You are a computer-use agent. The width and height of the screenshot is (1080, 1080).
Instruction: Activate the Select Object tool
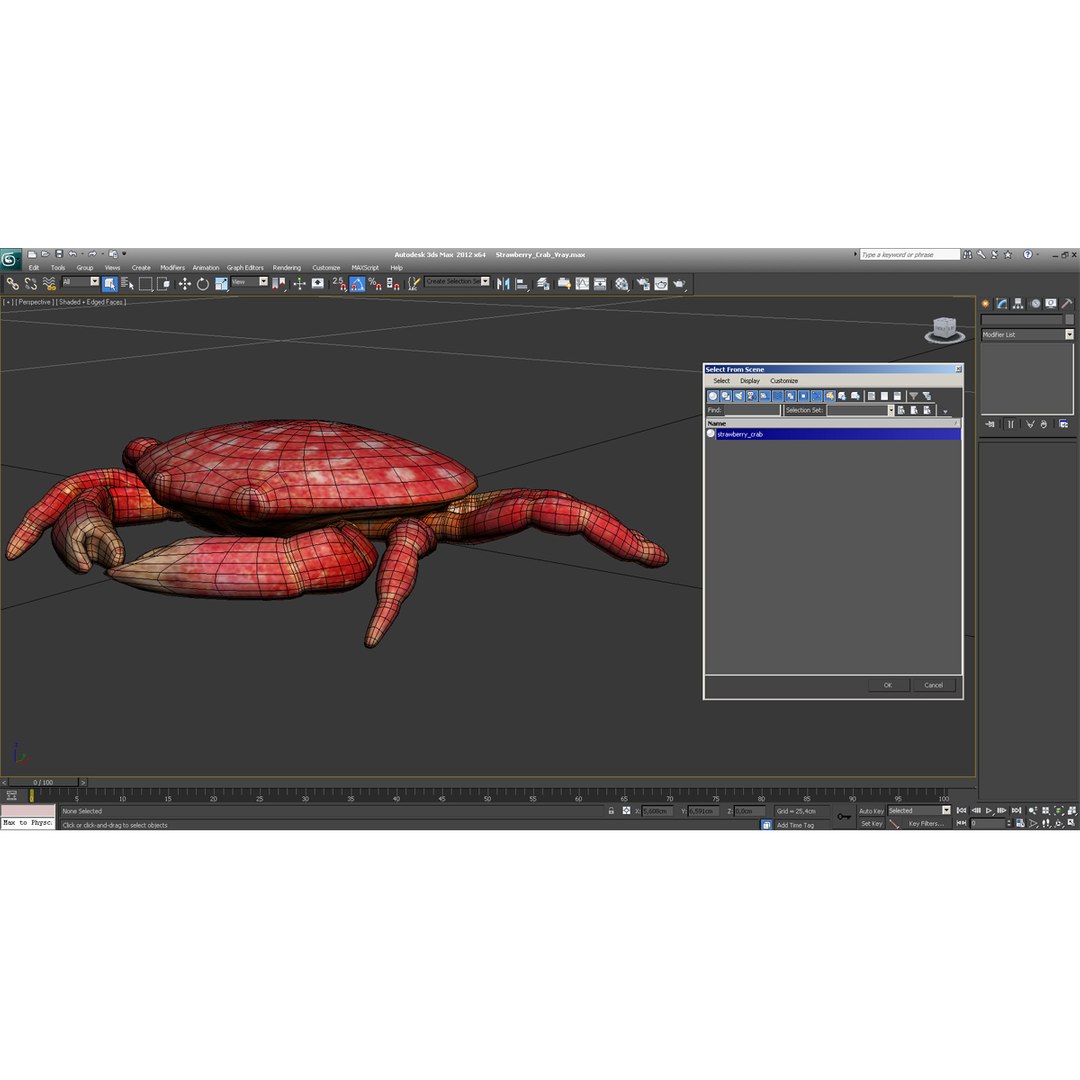tap(110, 284)
